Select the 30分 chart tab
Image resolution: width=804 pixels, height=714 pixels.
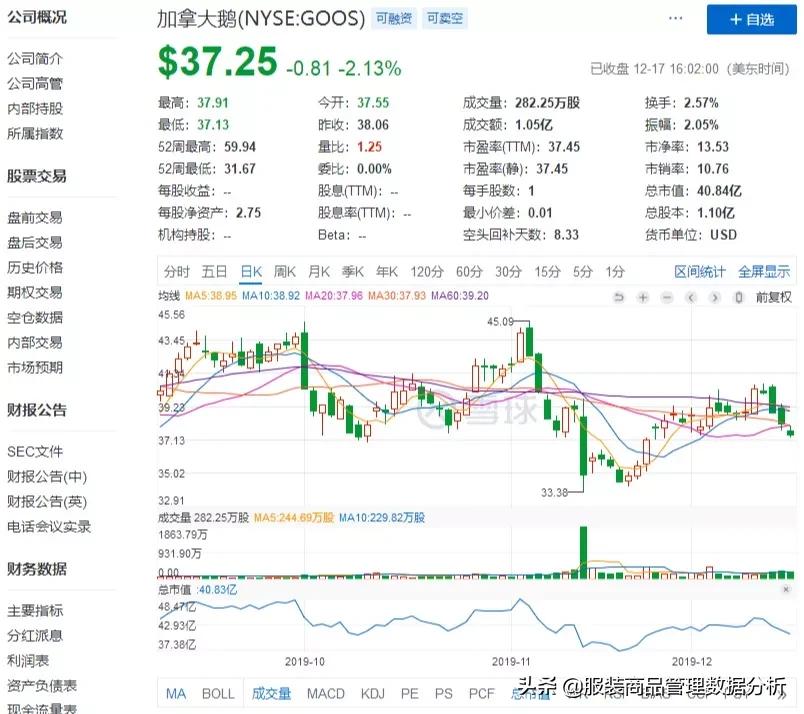point(508,271)
